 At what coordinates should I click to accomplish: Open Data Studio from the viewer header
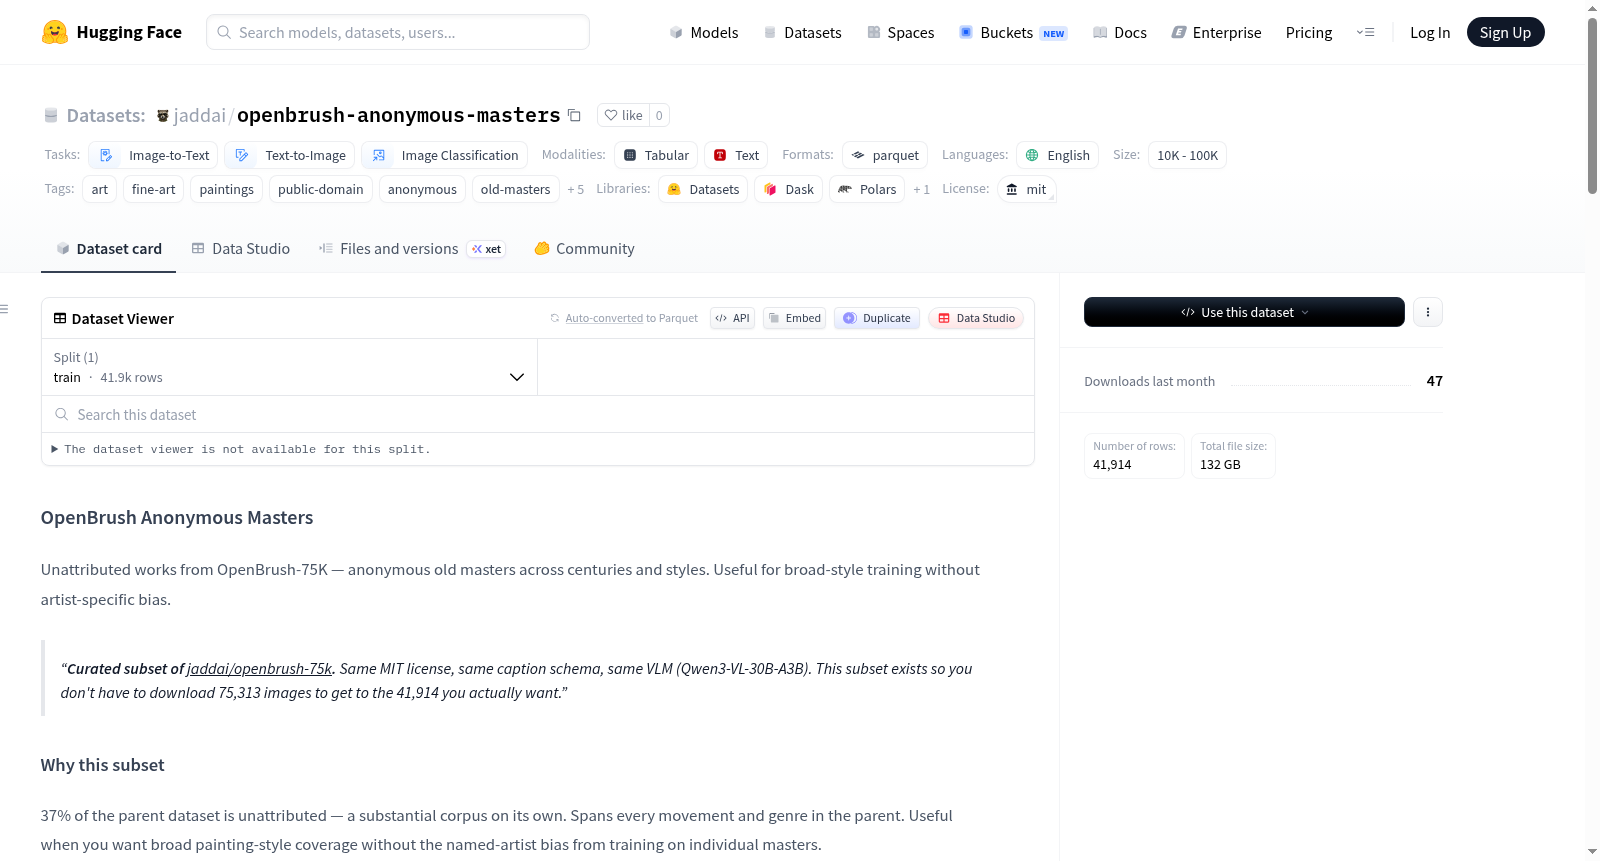point(976,318)
